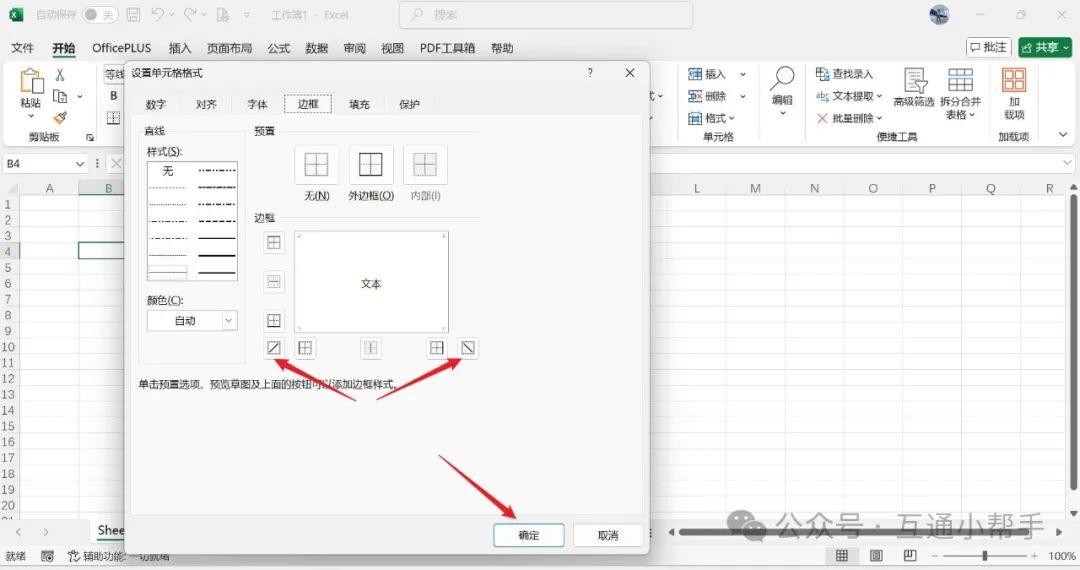Choose the 内部(I) inside border preset
Image resolution: width=1080 pixels, height=570 pixels.
pyautogui.click(x=425, y=165)
